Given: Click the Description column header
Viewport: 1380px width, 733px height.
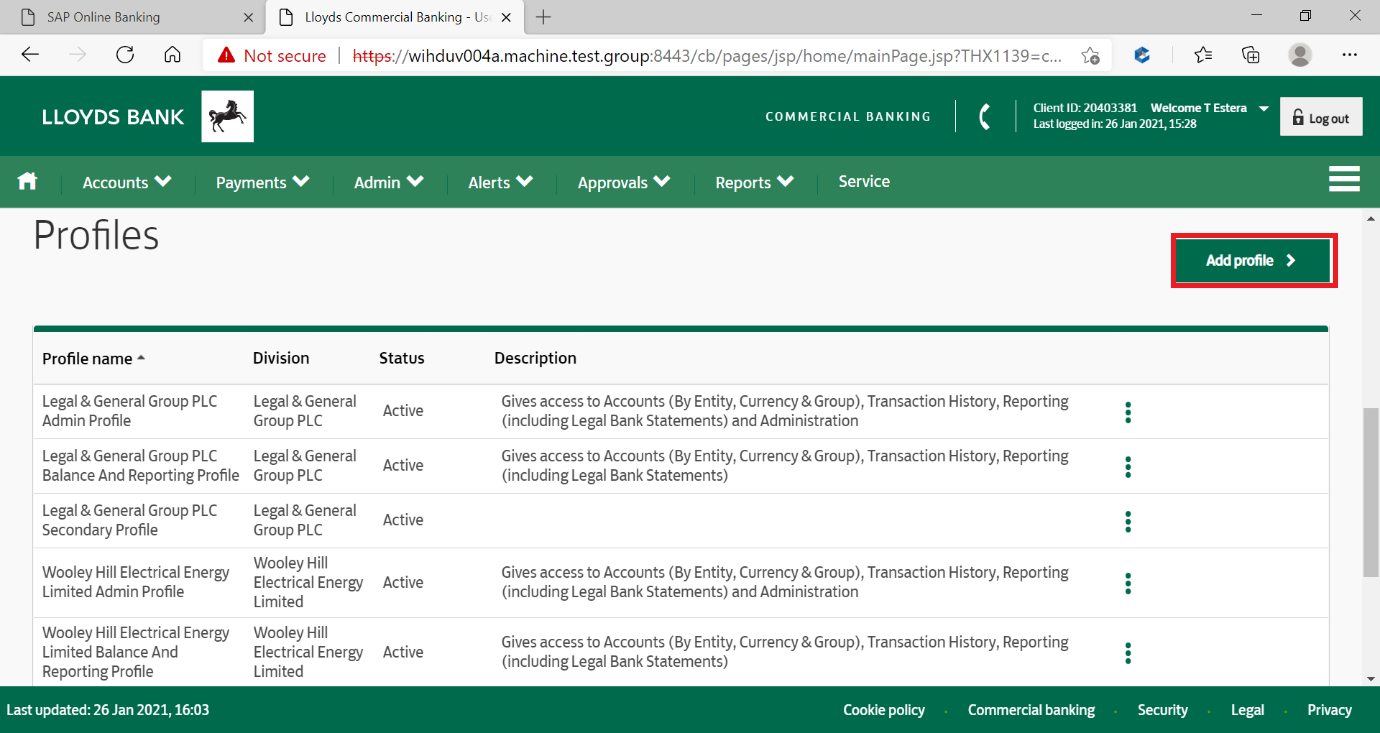Looking at the screenshot, I should click(535, 358).
